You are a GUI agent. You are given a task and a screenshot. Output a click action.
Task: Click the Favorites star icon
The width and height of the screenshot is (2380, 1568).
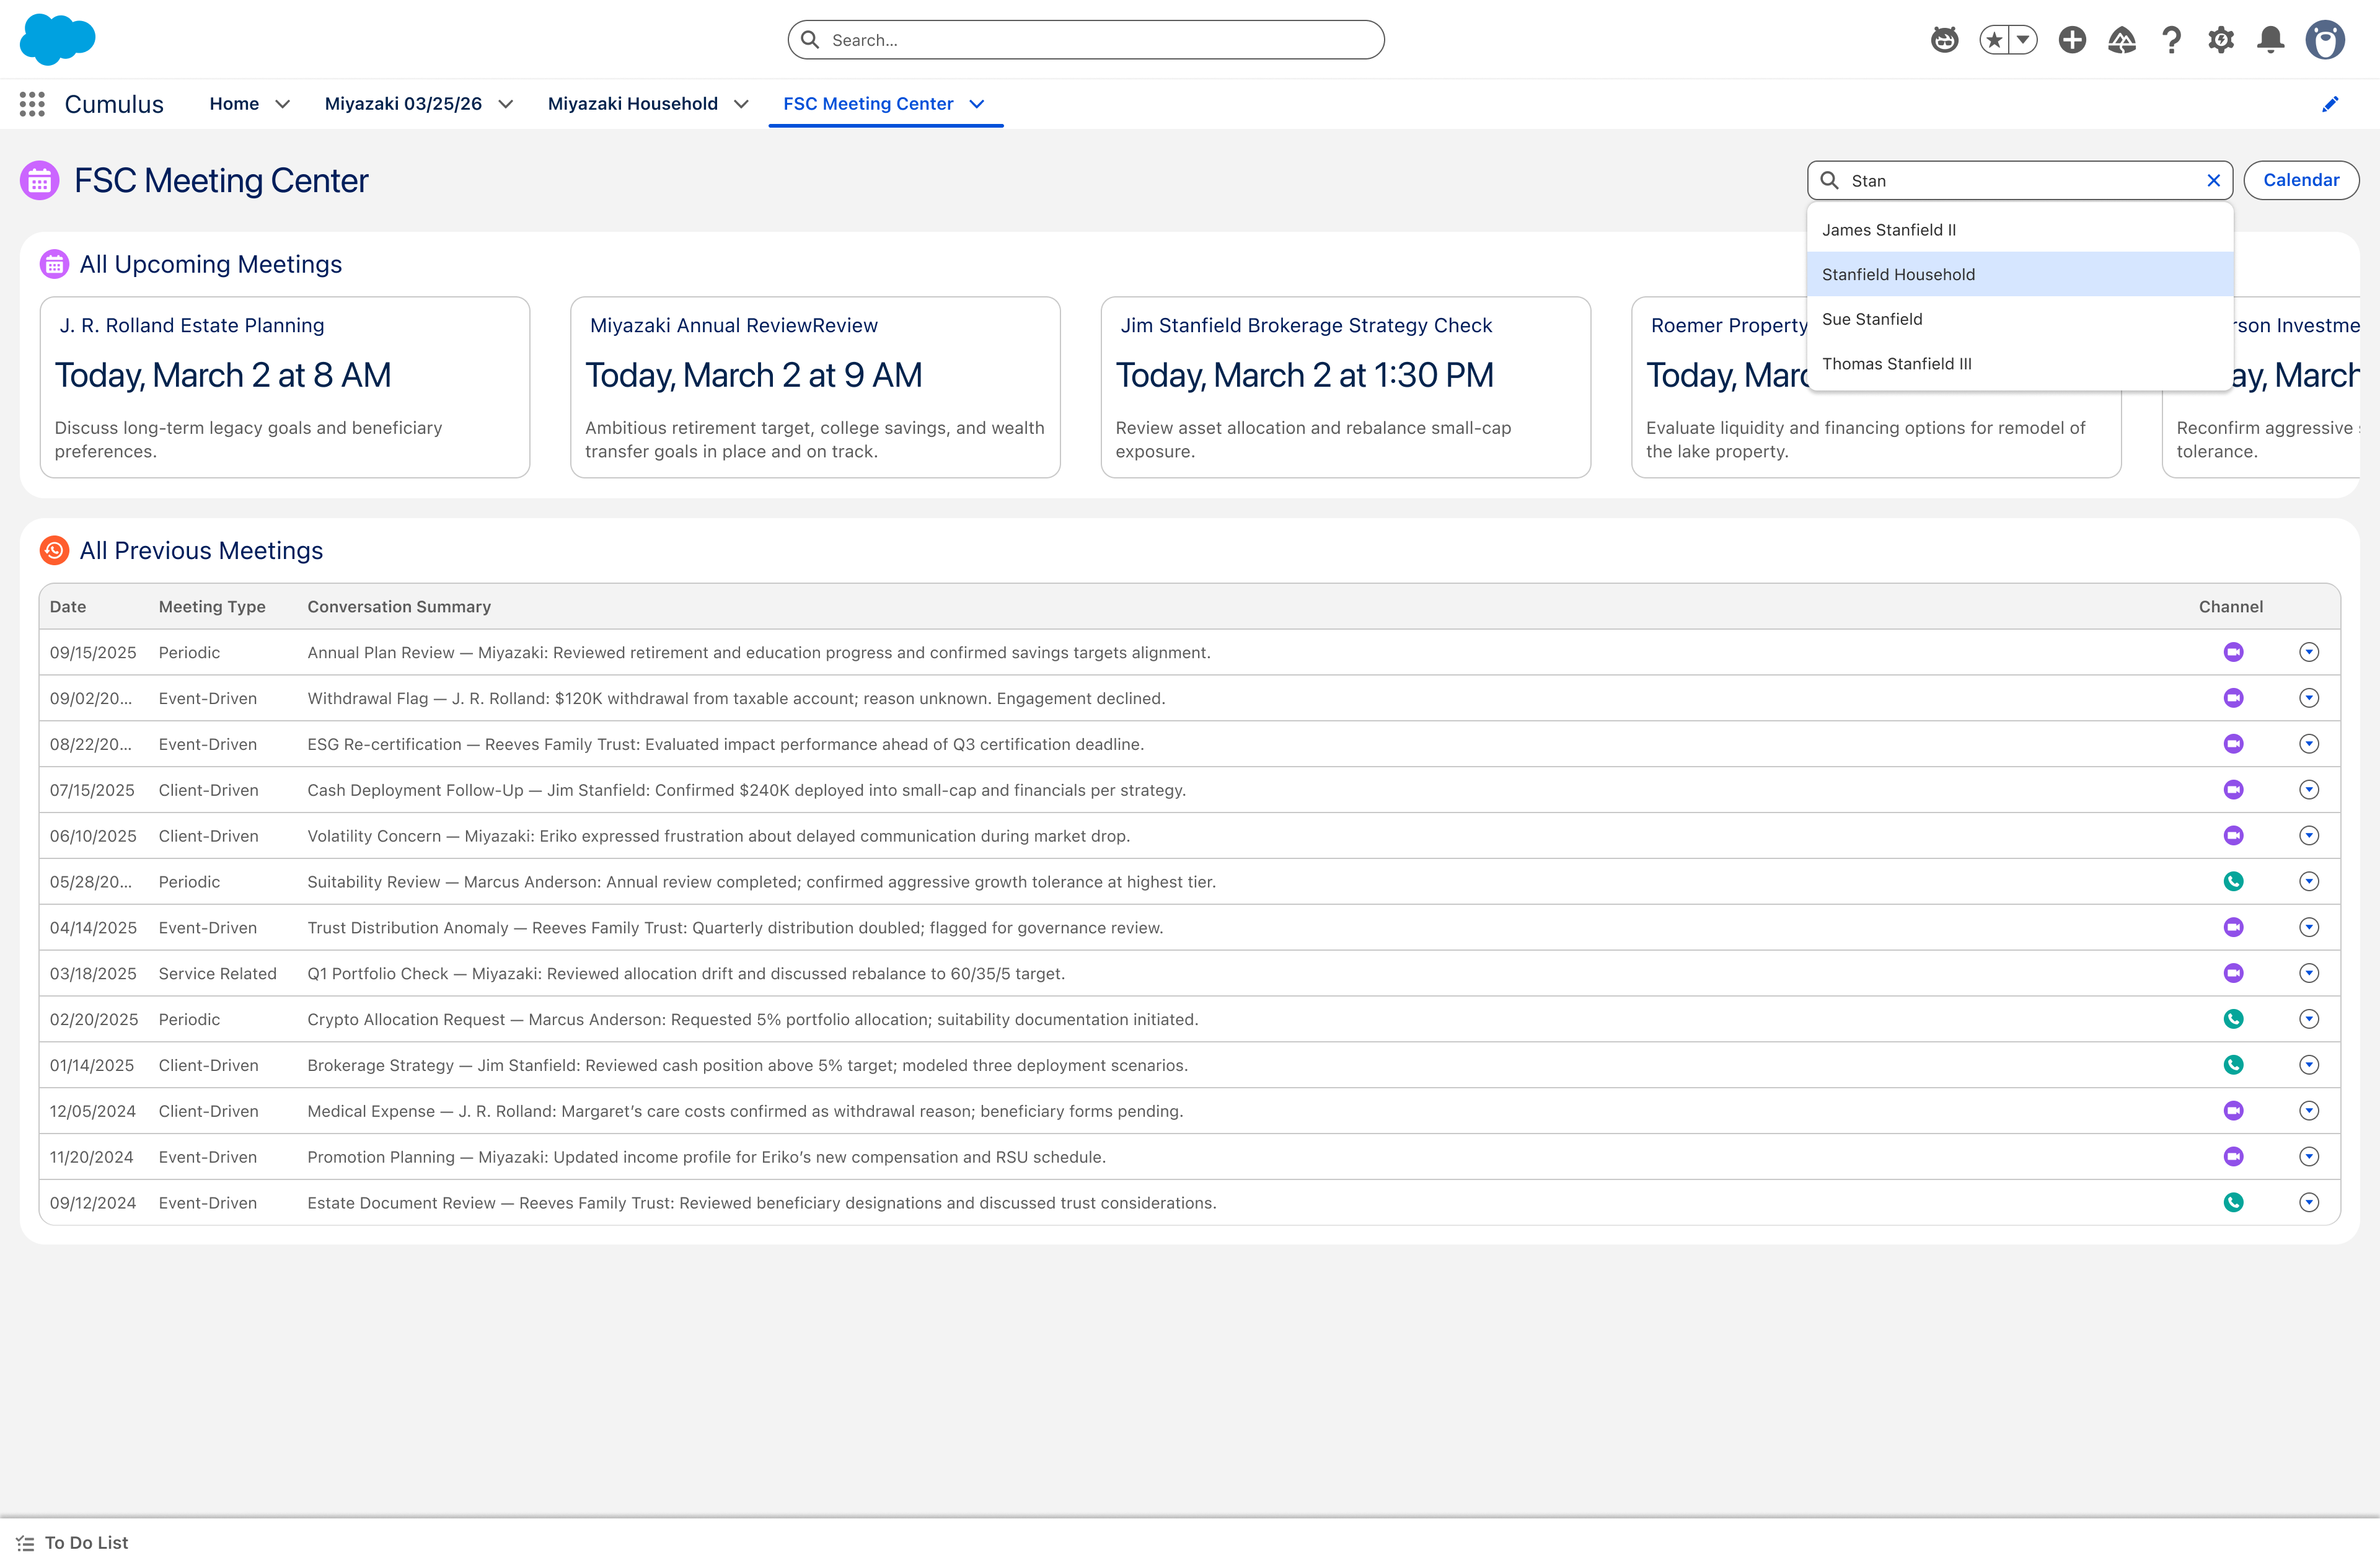[x=1994, y=40]
